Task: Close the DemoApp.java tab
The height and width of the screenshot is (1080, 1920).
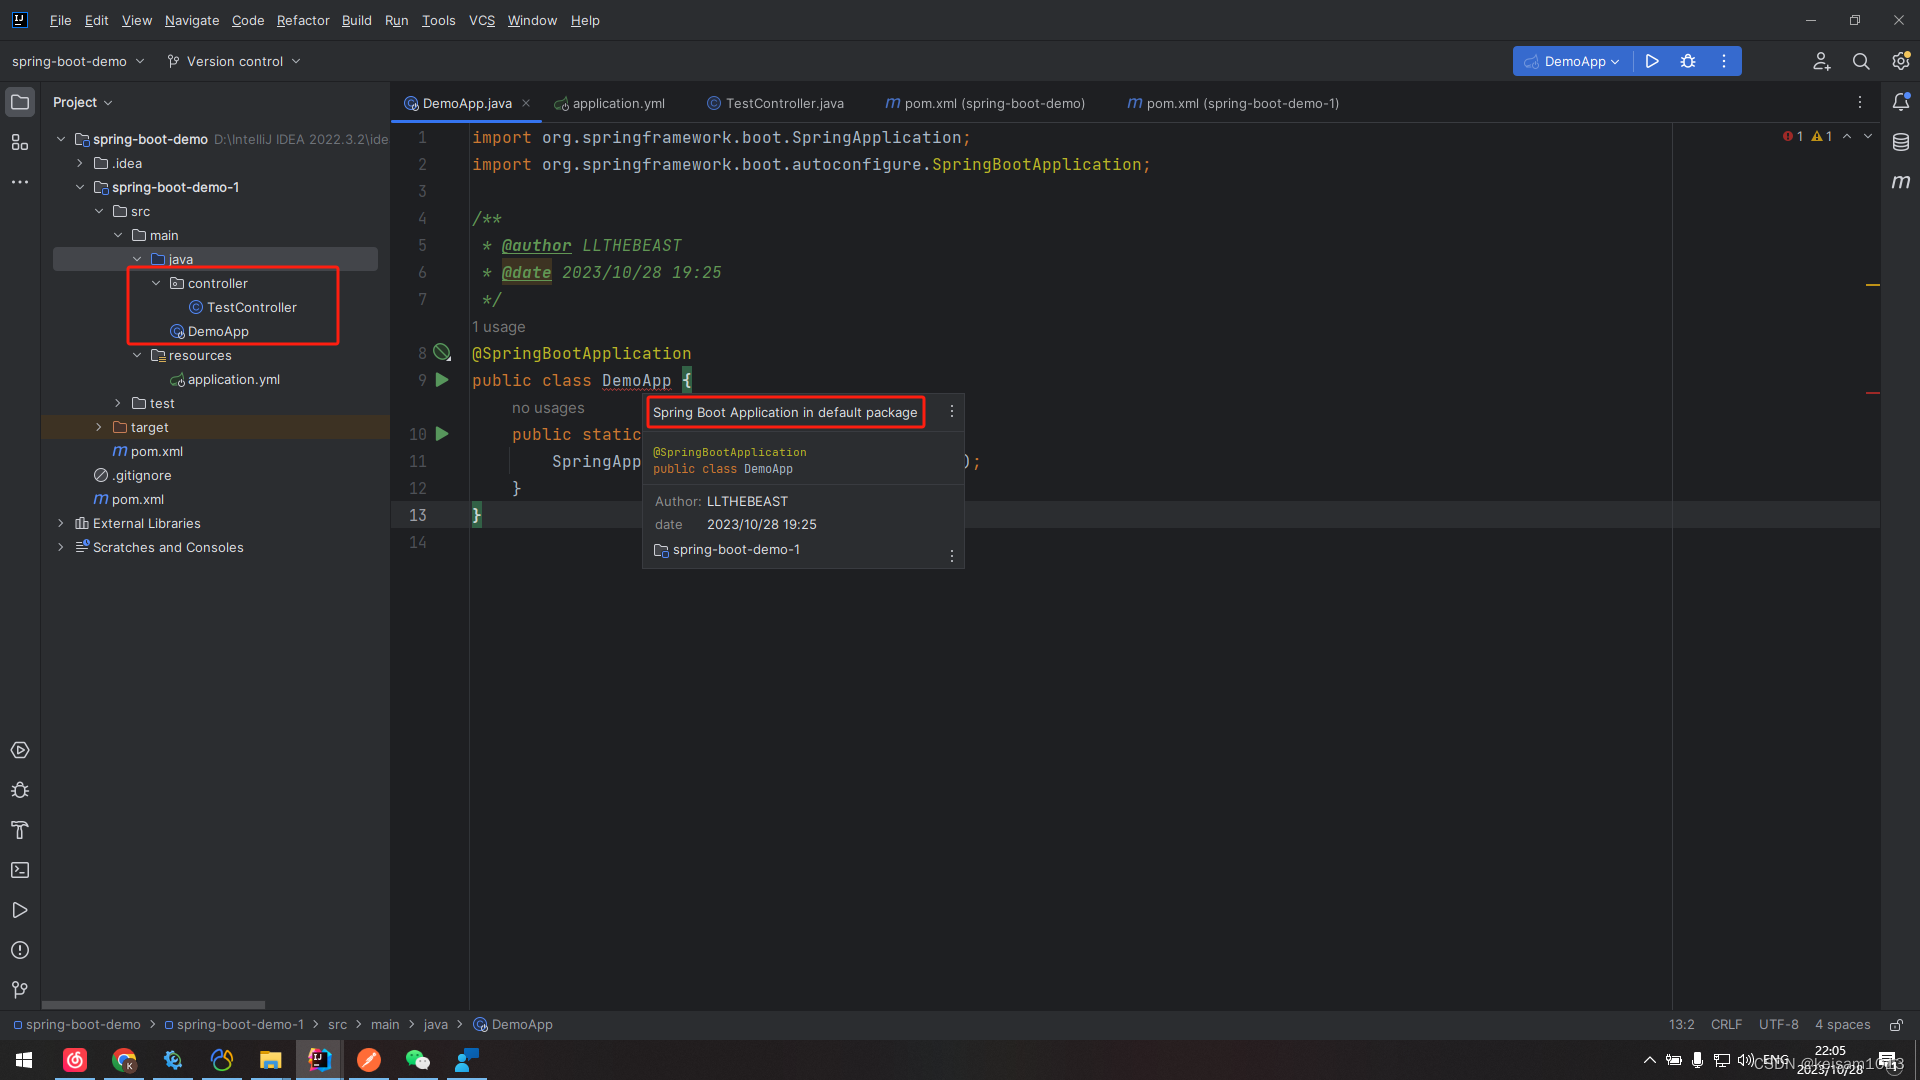Action: (526, 103)
